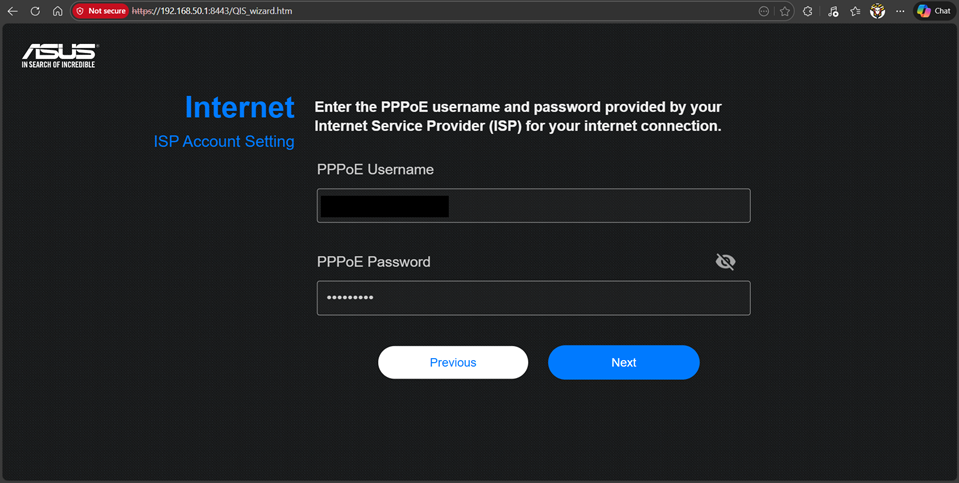Open Copilot Chat in the toolbar
The image size is (959, 483).
(934, 11)
